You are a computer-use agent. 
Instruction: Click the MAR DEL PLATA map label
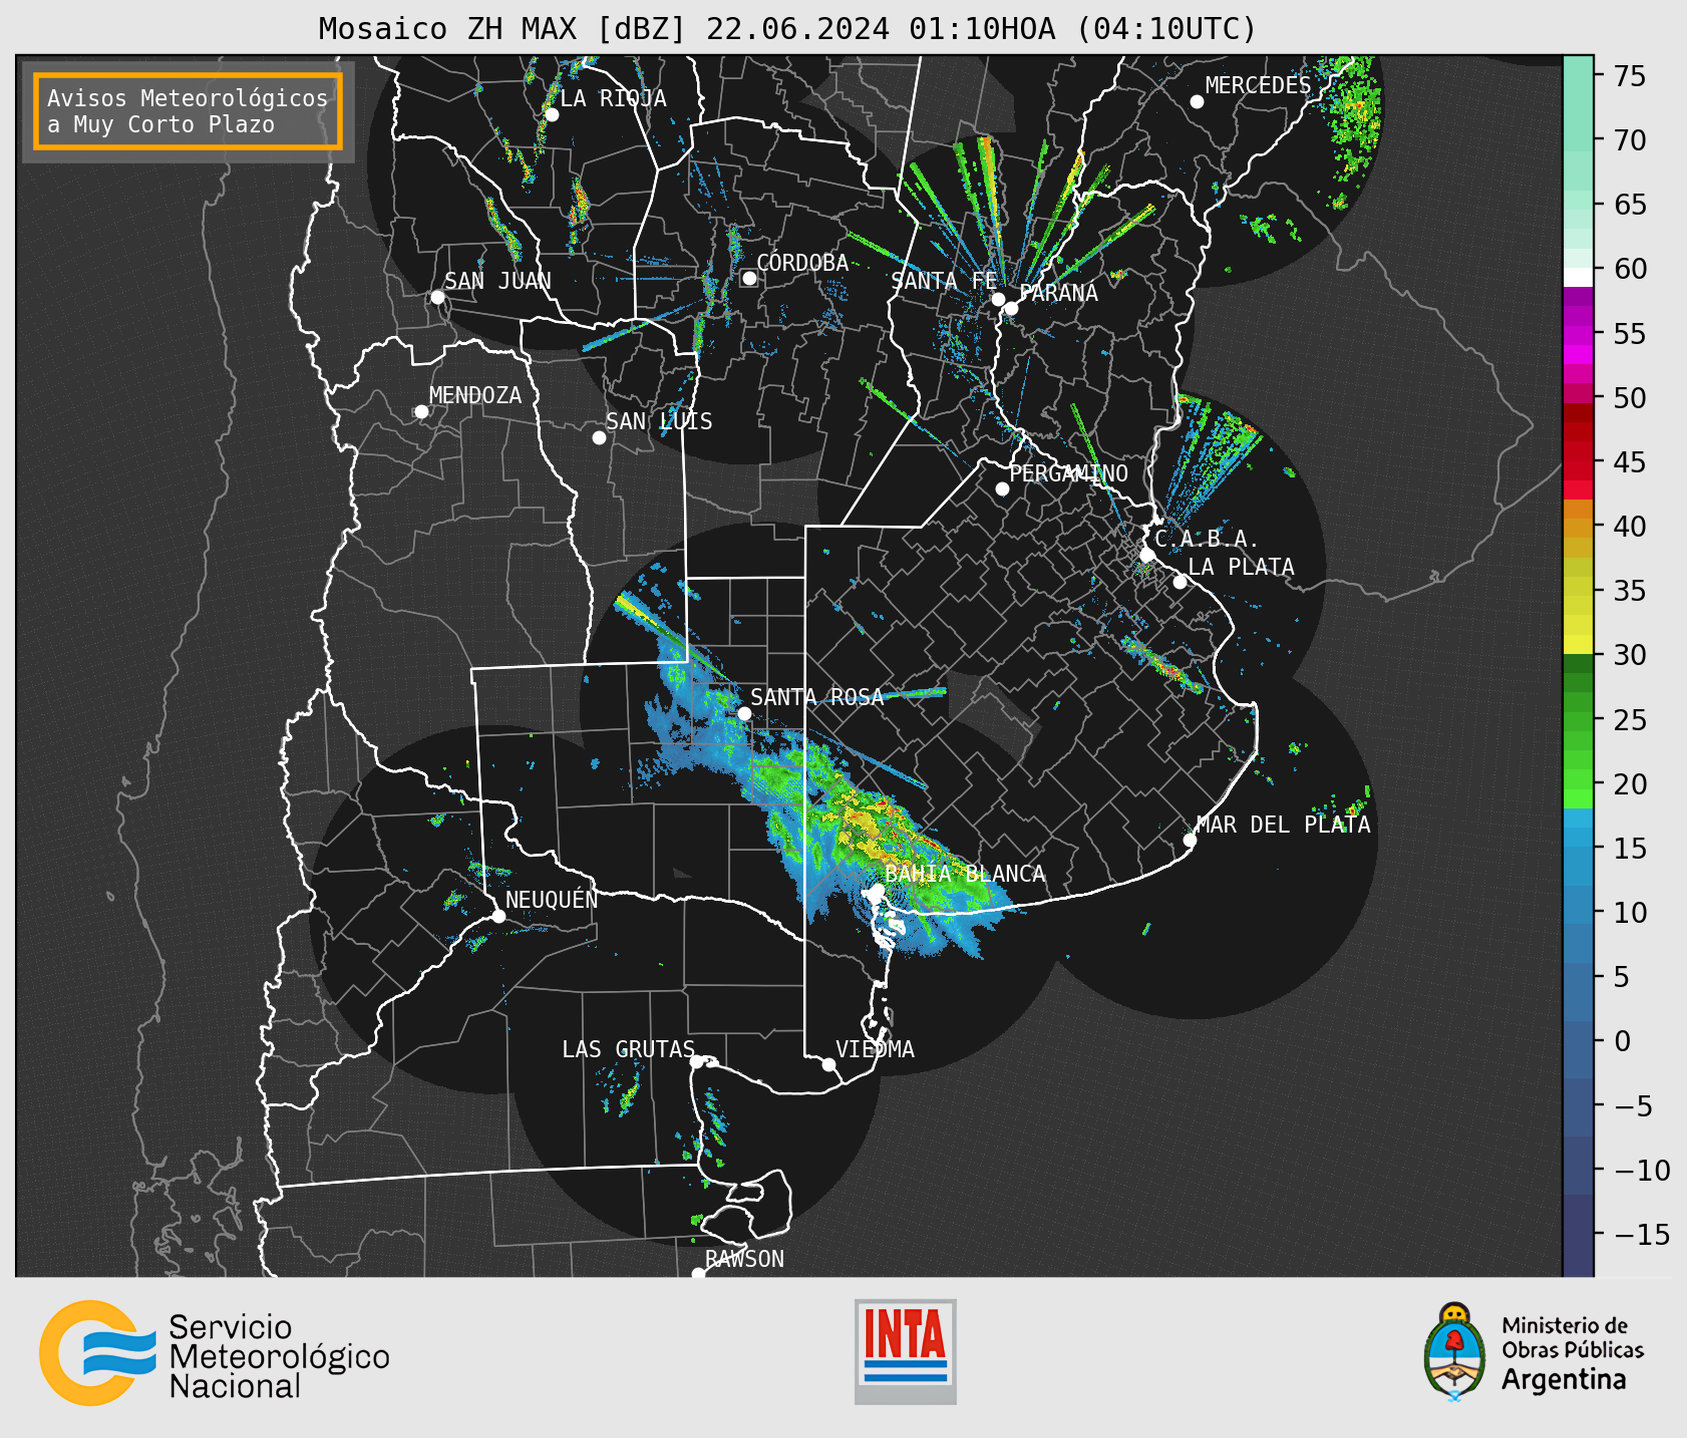click(x=1283, y=825)
